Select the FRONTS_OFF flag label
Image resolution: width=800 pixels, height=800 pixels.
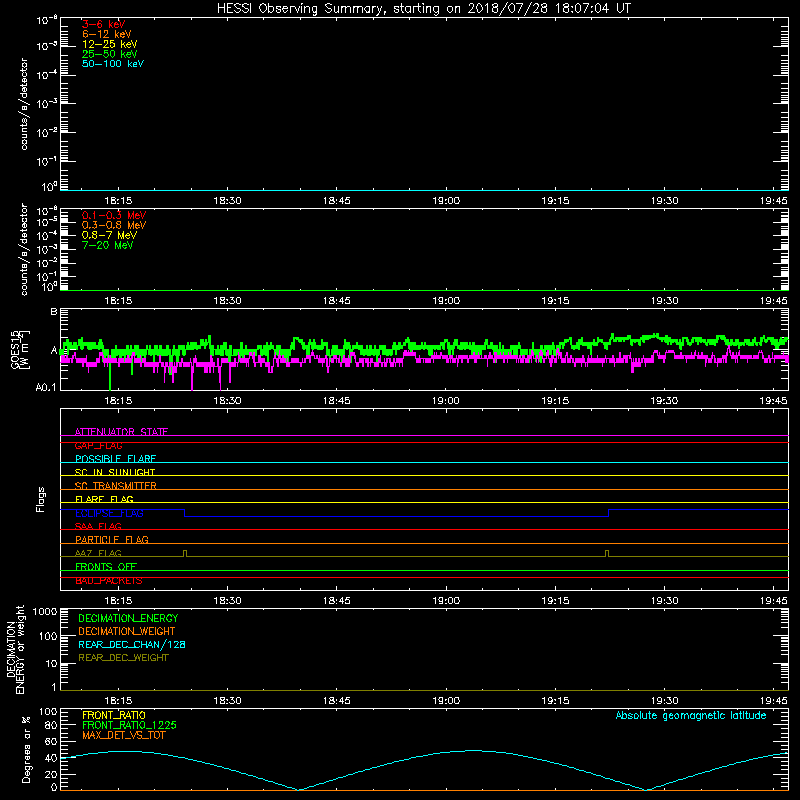point(106,567)
